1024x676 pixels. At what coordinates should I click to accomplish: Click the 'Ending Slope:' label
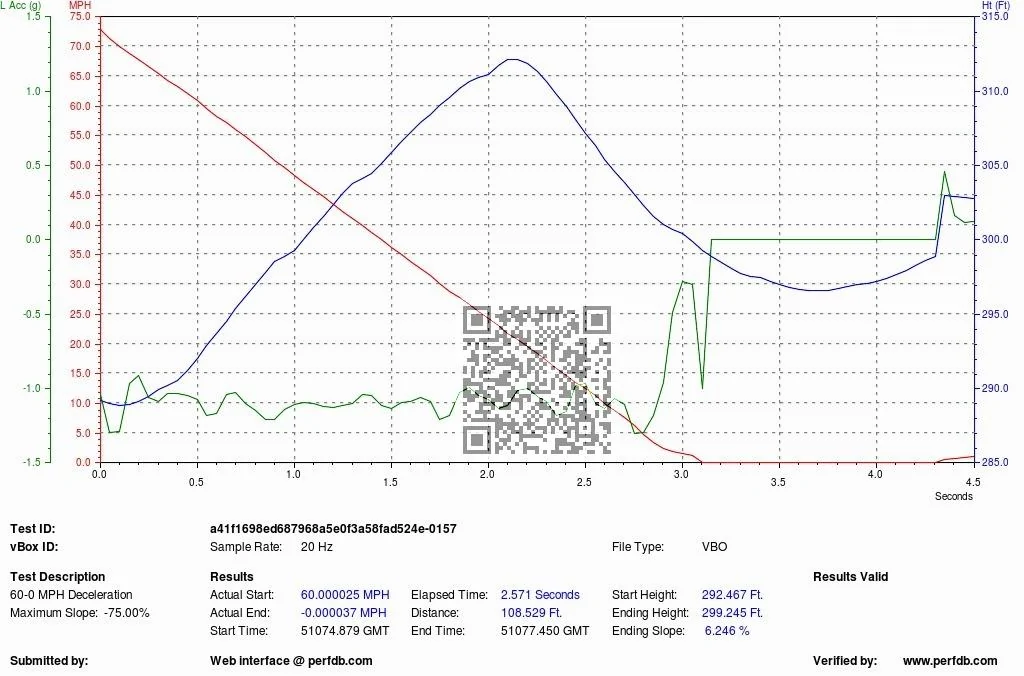[648, 631]
